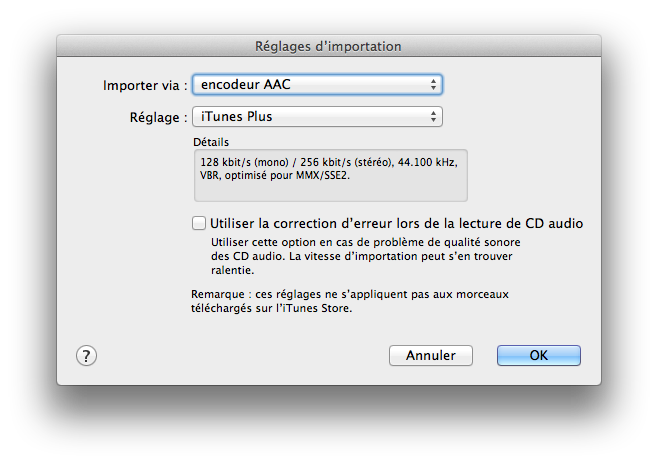Click the 'Détails' heading
Screen dimensions: 658x464
211,142
